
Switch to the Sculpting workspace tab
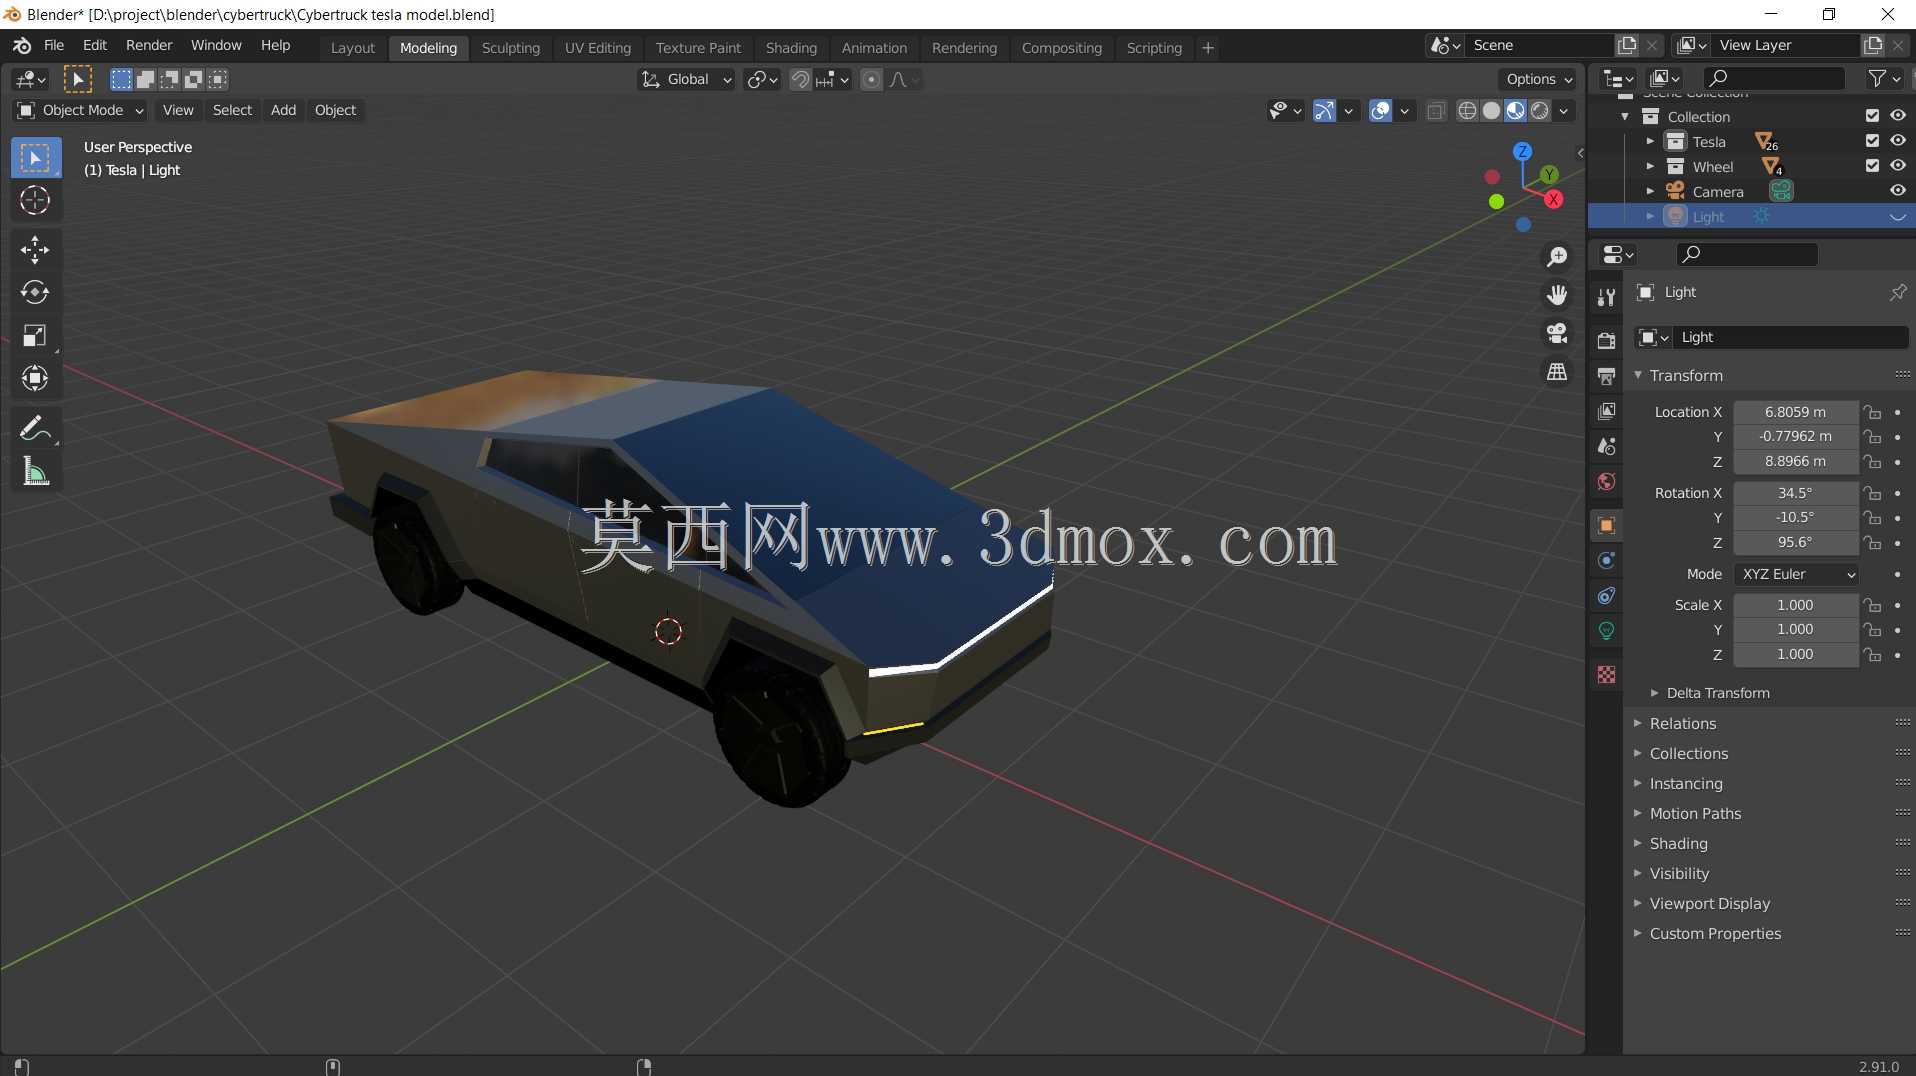tap(510, 48)
